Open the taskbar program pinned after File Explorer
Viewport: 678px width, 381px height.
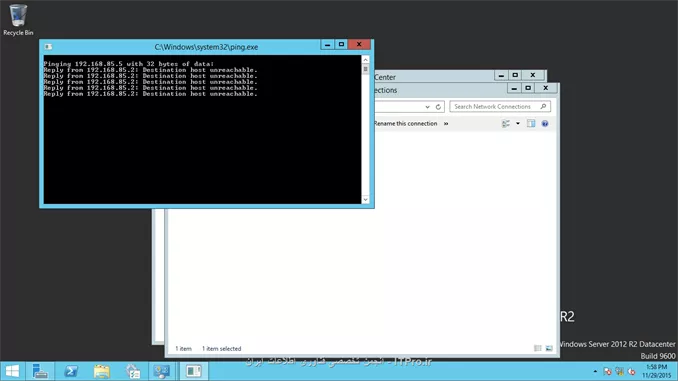pyautogui.click(x=133, y=371)
